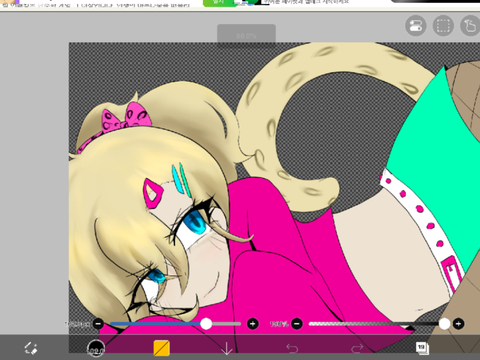480x360 pixels.
Task: Open the layers panel icon
Action: [x=422, y=348]
